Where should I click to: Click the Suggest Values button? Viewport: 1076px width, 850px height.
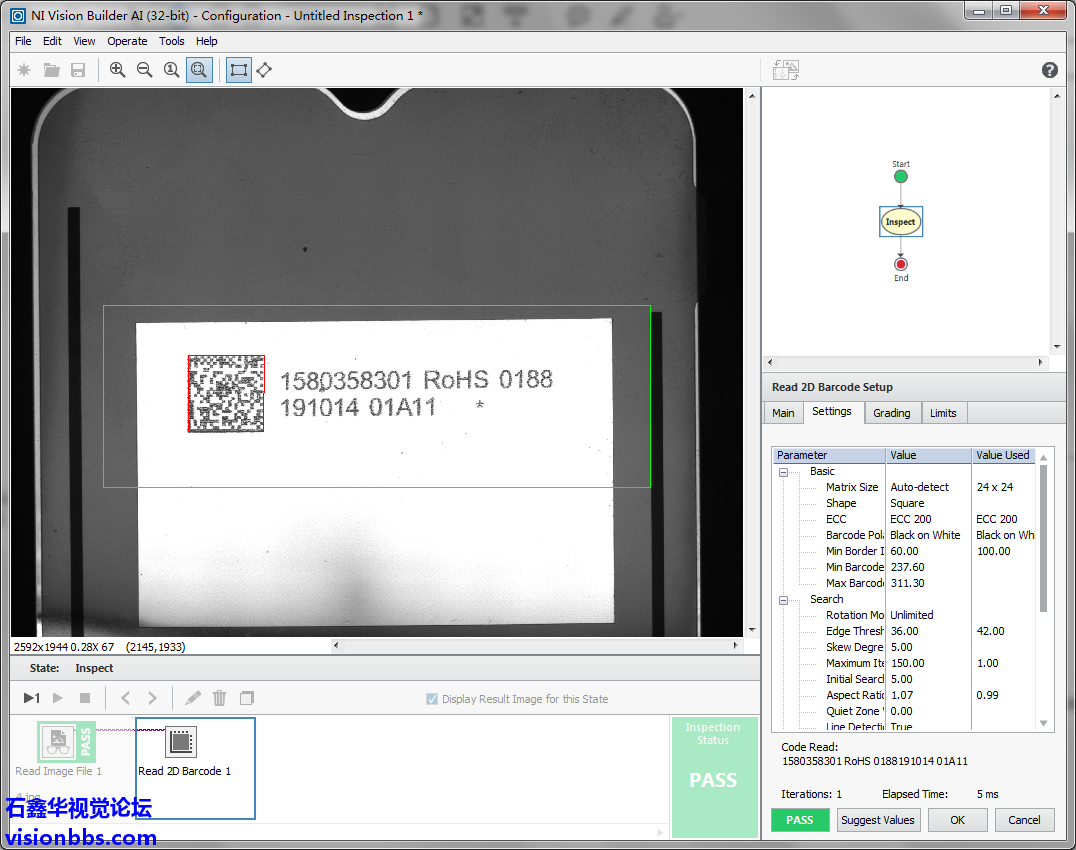pyautogui.click(x=877, y=820)
